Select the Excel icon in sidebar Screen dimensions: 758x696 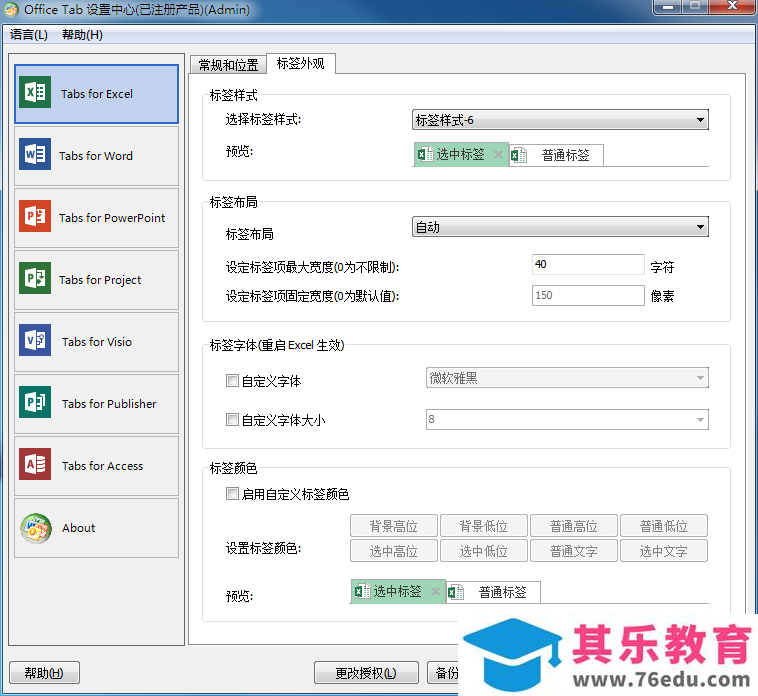(35, 92)
